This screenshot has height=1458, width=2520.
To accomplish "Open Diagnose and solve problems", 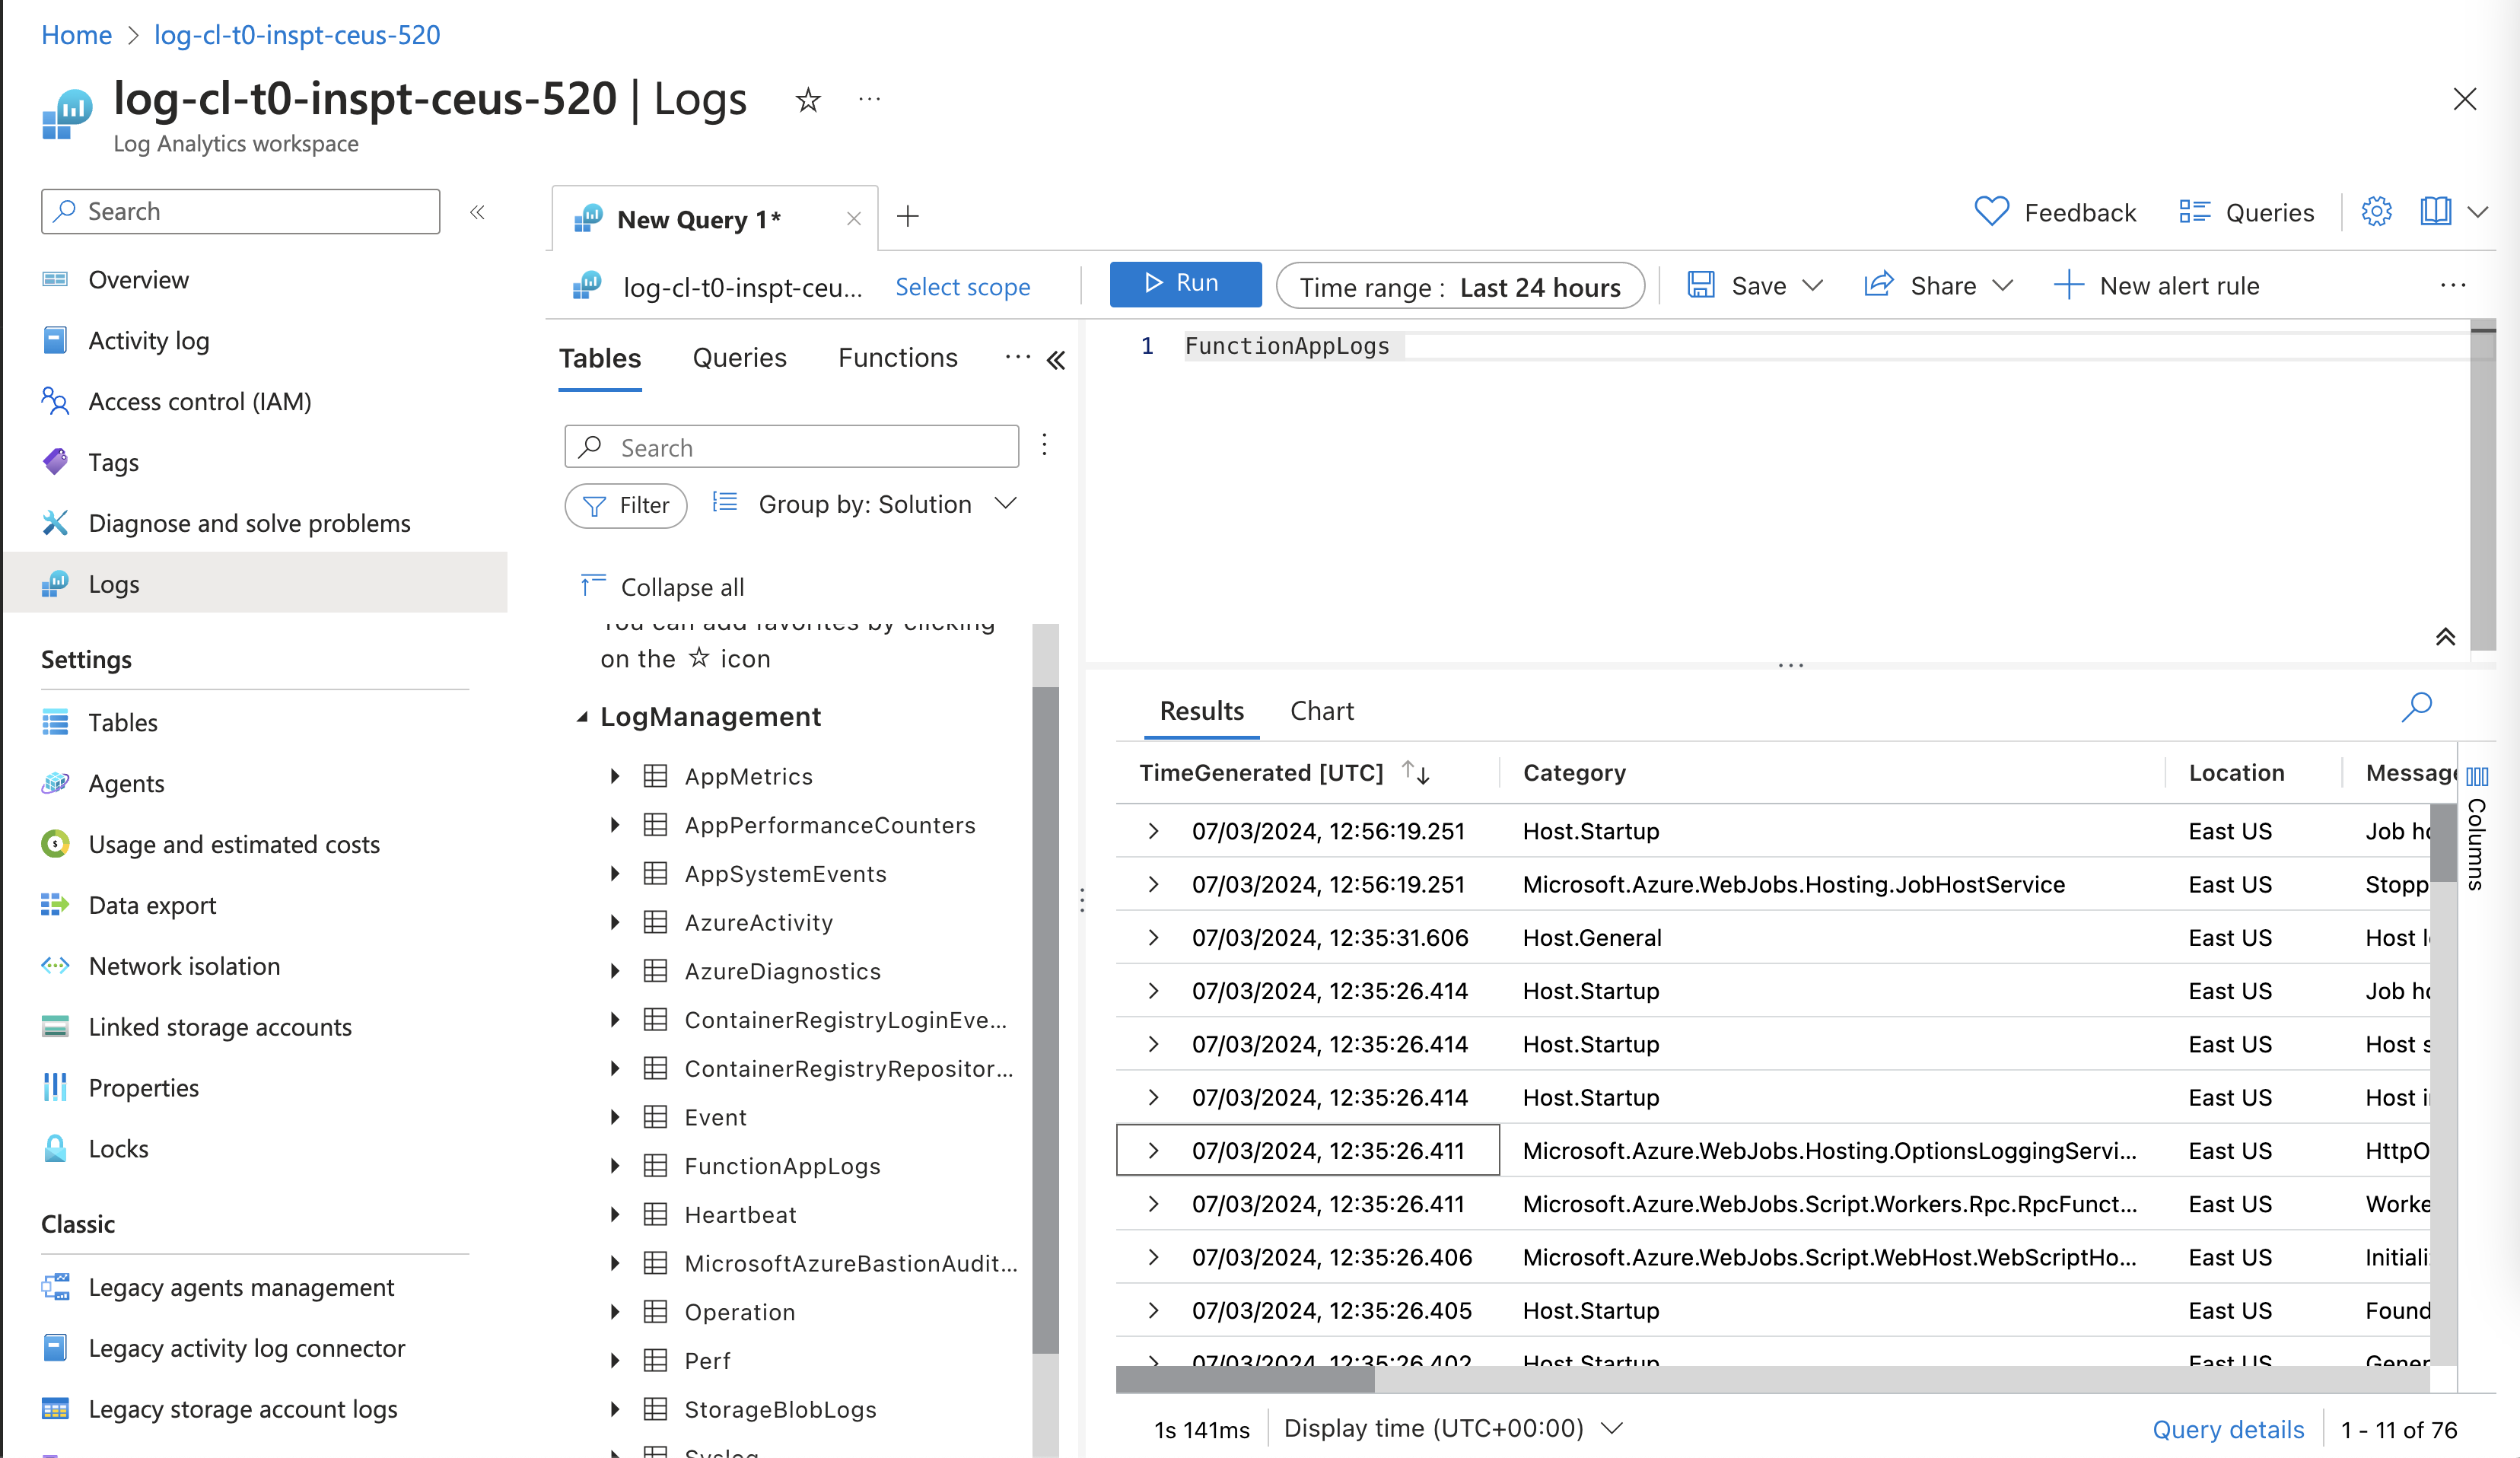I will [x=249, y=524].
